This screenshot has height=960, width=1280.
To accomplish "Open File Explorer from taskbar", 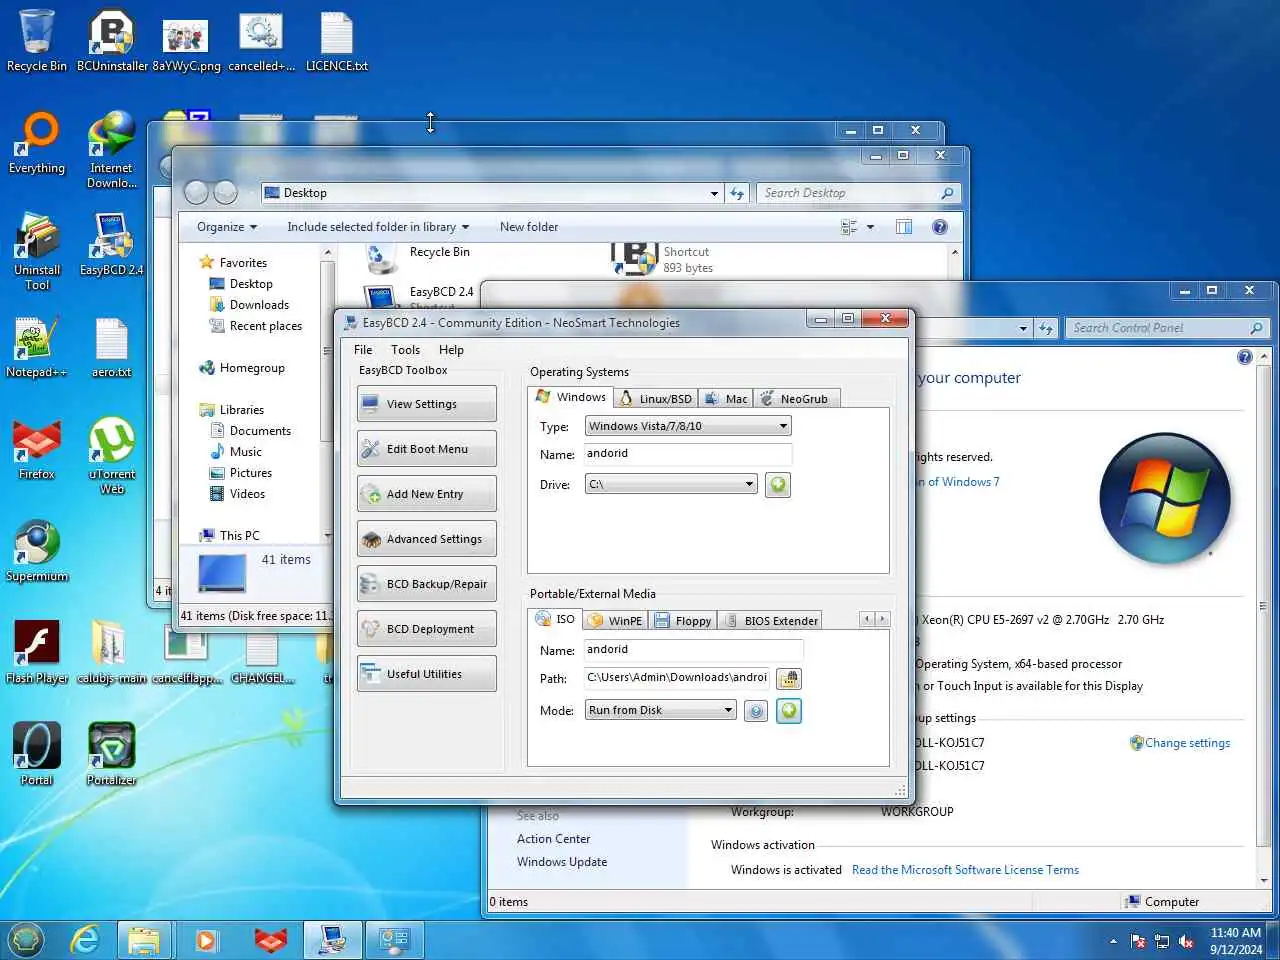I will pos(144,940).
